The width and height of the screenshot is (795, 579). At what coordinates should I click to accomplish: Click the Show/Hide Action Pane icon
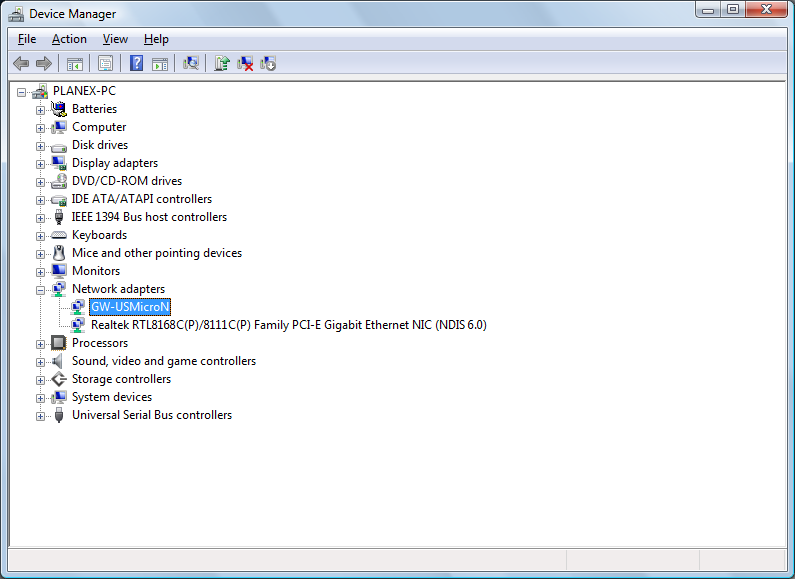pos(159,63)
